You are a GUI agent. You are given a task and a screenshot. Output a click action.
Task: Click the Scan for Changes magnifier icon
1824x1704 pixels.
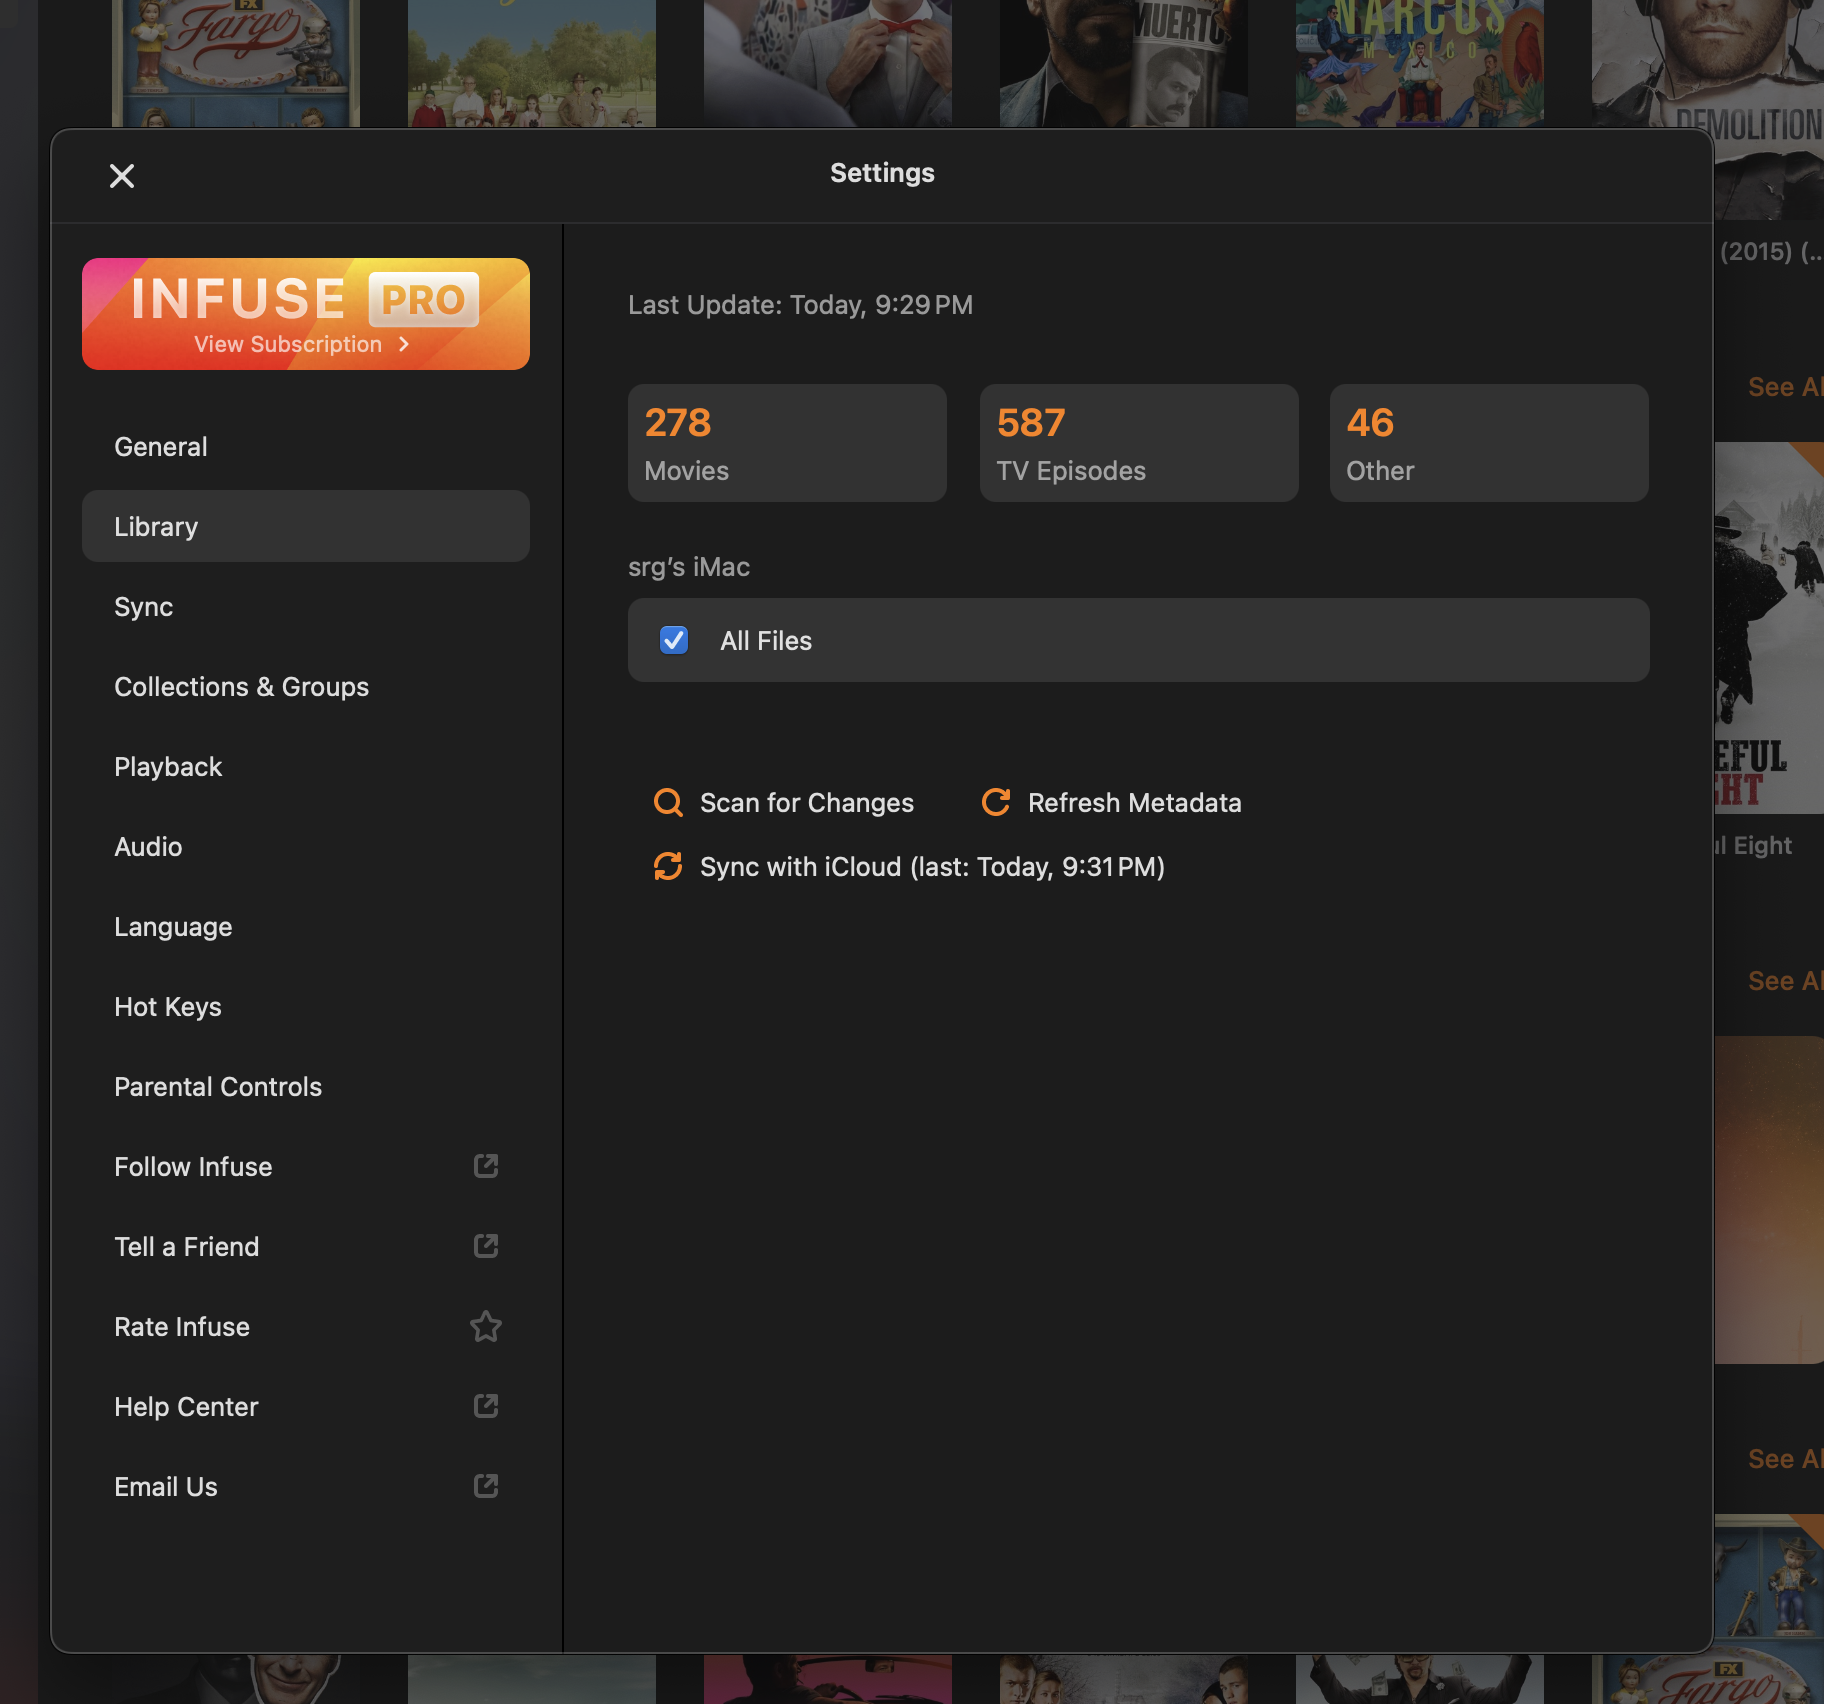pyautogui.click(x=668, y=803)
